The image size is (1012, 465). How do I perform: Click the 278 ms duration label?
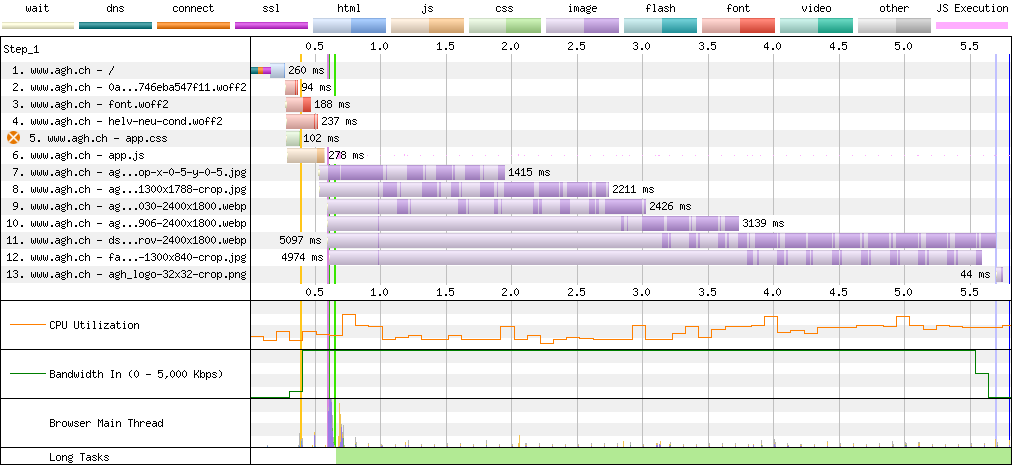[346, 156]
